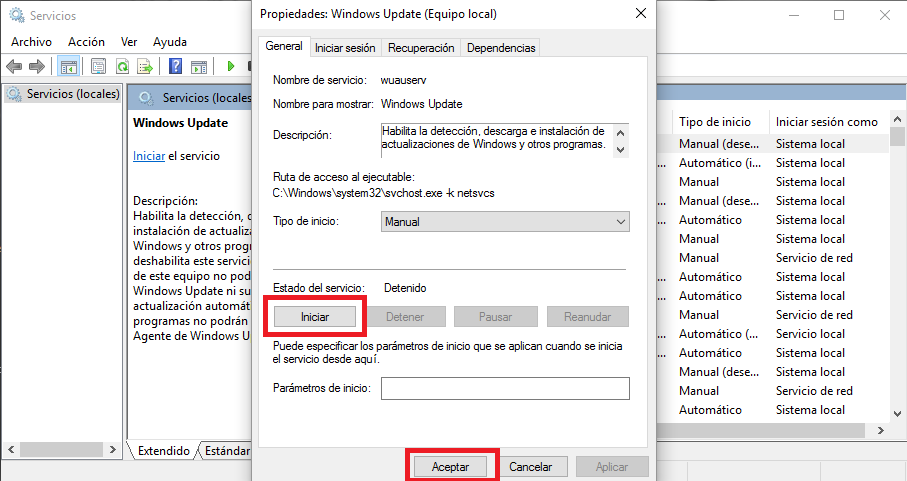Open the Tipo de inicio dropdown
Viewport: 907px width, 481px height.
point(505,221)
